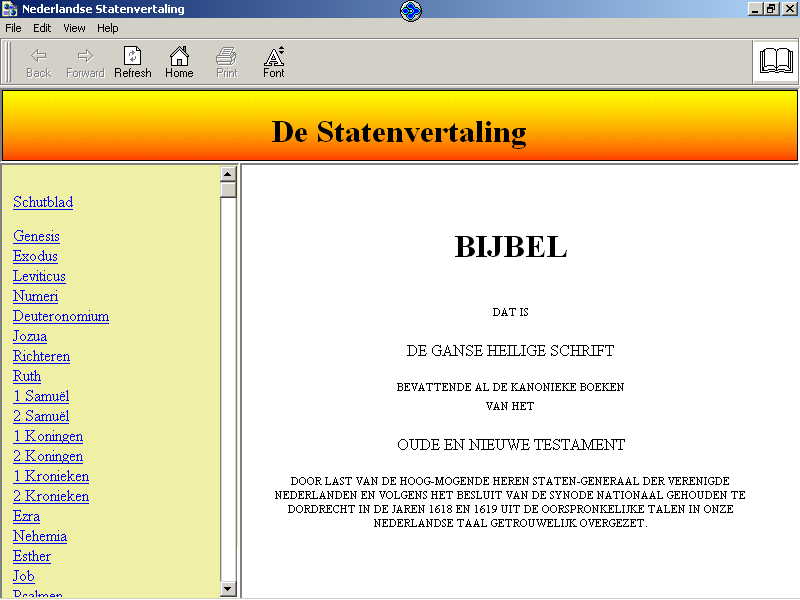800x600 pixels.
Task: Reload the page with Refresh icon
Action: (x=132, y=56)
